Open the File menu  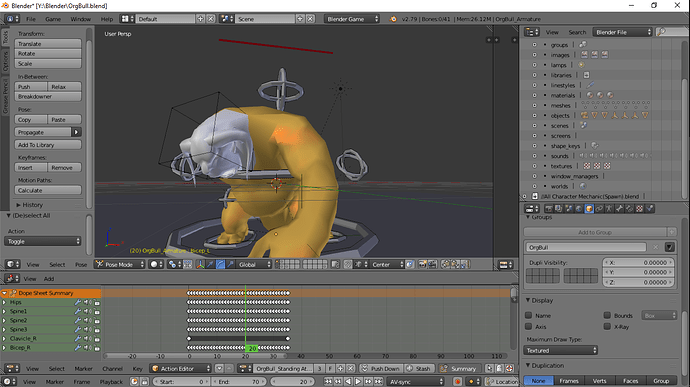[x=31, y=19]
